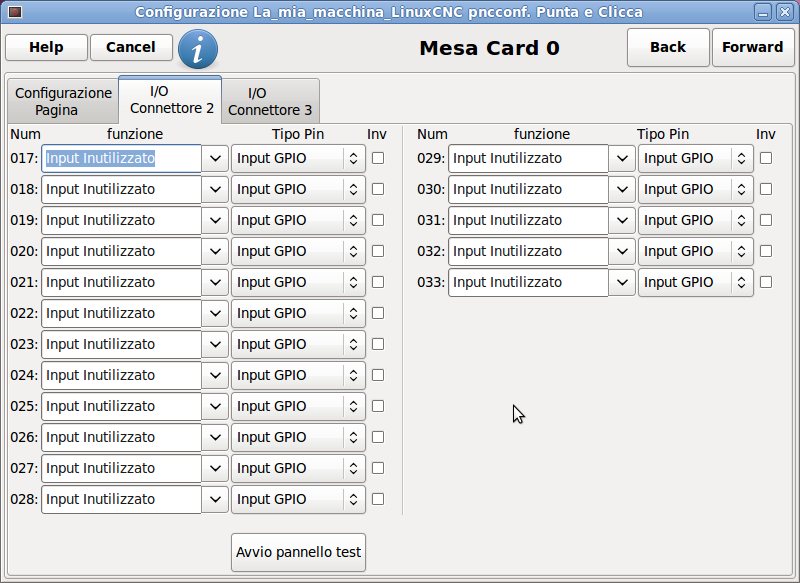This screenshot has height=583, width=800.
Task: Expand funzione dropdown arrow for pin 019
Action: 215,220
